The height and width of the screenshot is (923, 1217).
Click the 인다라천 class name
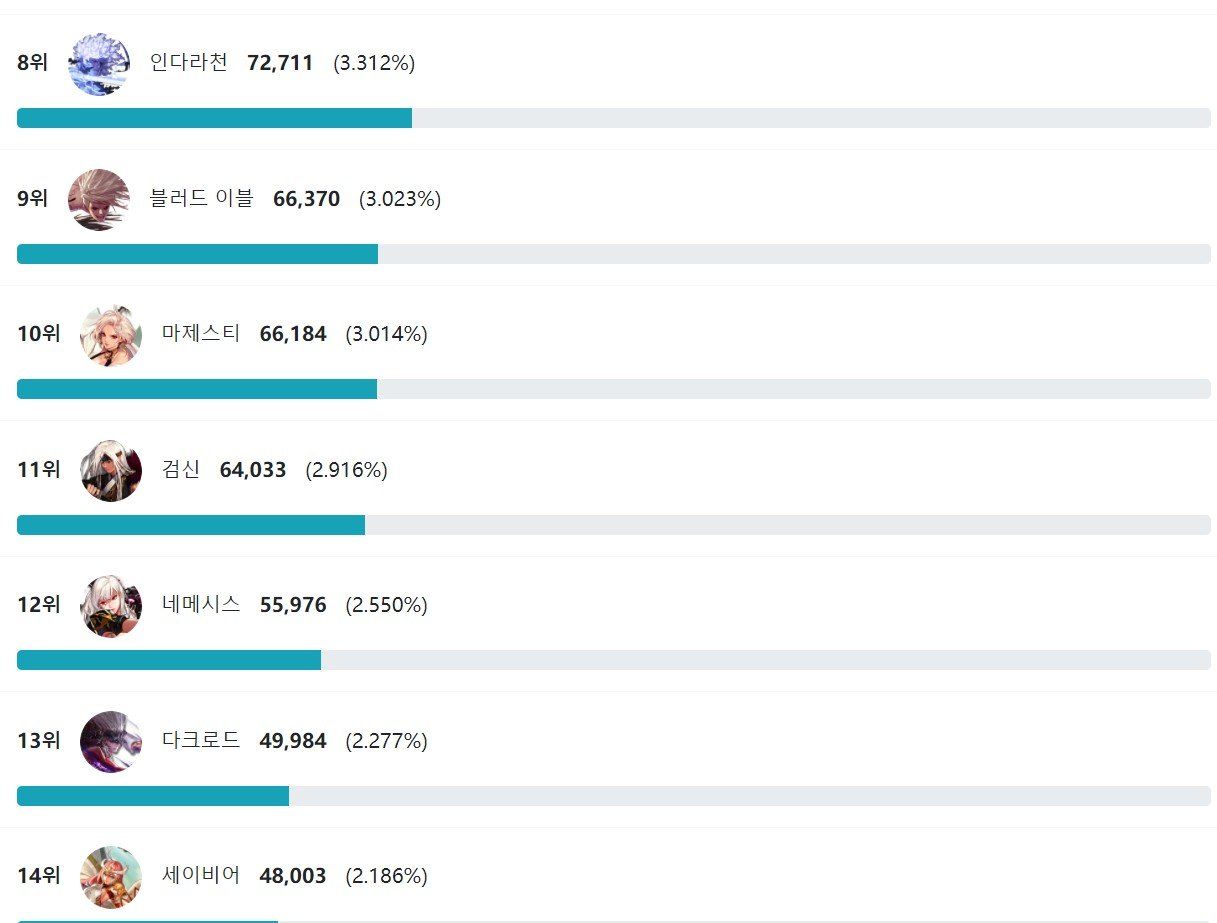189,63
